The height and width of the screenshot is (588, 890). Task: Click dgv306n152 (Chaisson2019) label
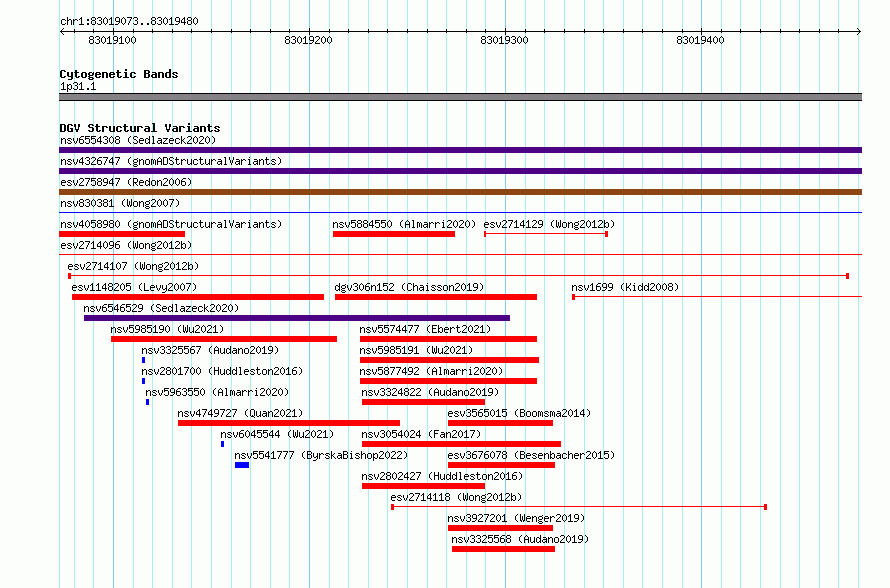point(409,287)
